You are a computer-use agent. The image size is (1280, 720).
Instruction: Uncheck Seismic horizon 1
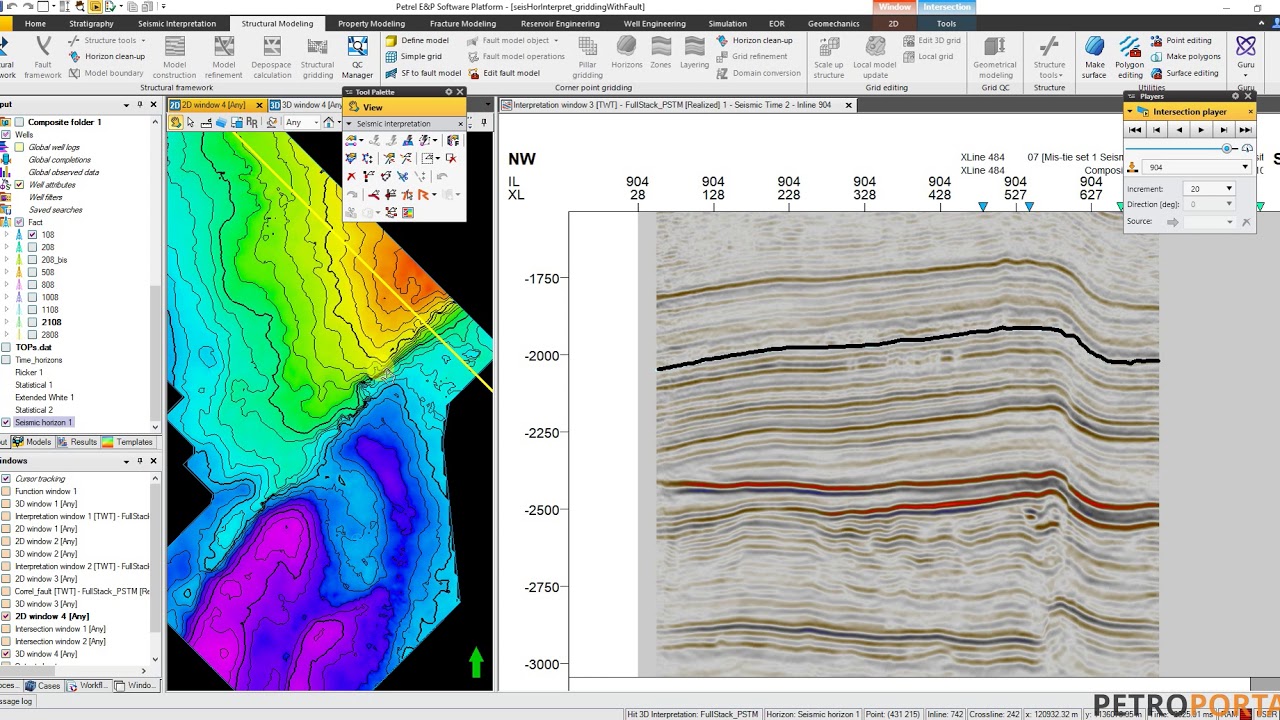(6, 422)
